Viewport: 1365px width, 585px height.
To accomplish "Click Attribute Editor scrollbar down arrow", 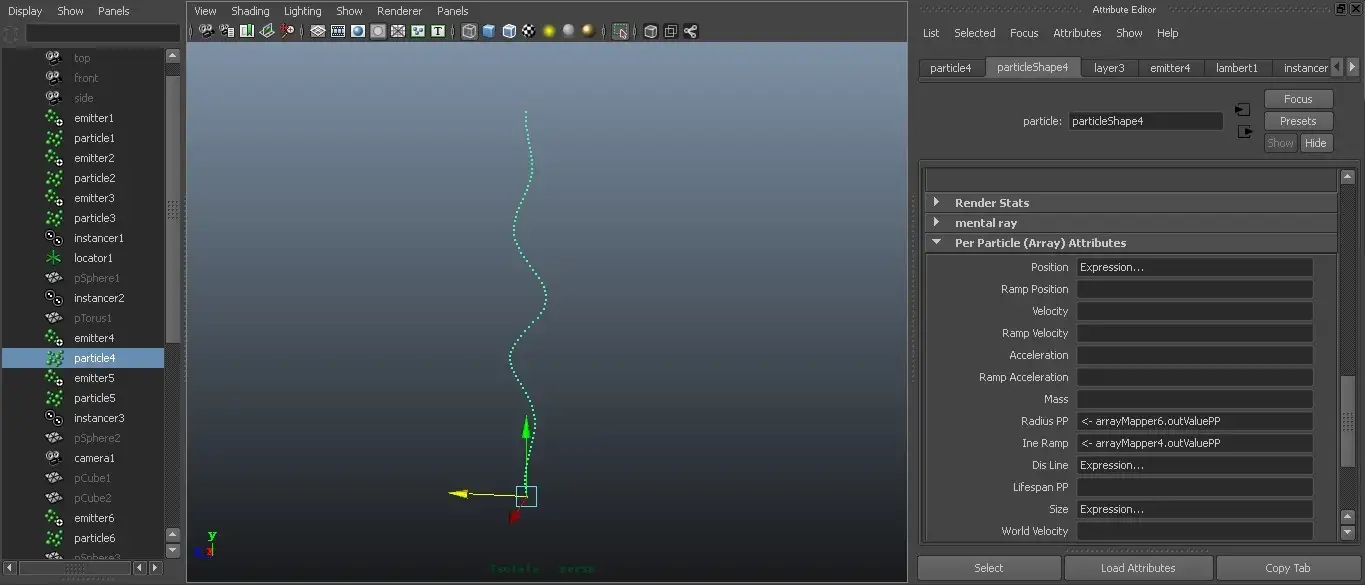I will coord(1347,535).
